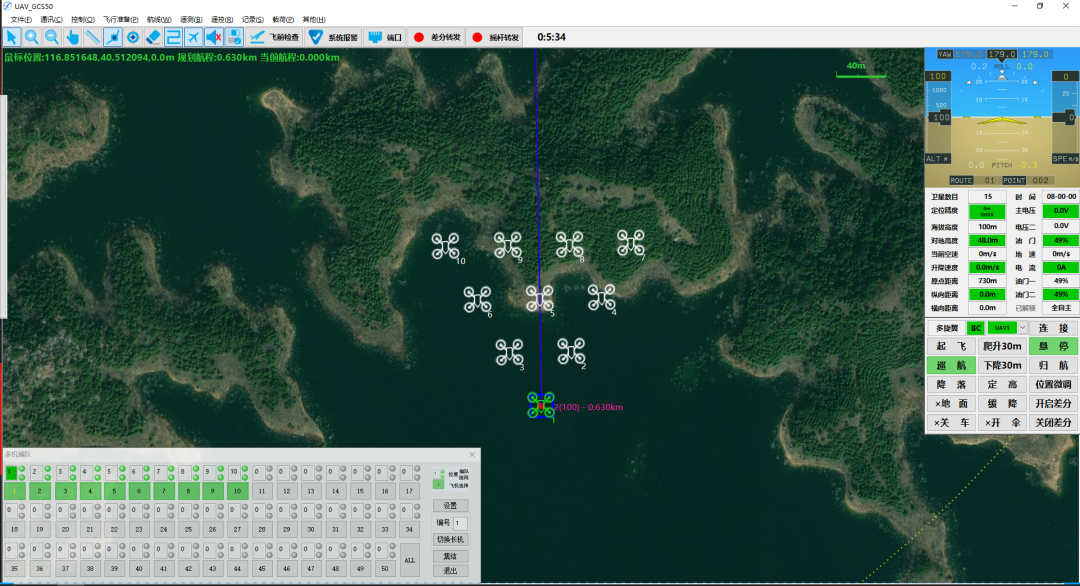
Task: Select all drones with ALL button
Action: [409, 560]
